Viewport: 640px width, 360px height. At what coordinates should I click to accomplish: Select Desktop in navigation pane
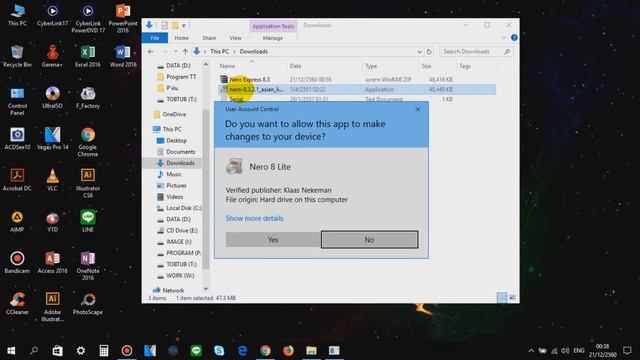point(176,140)
